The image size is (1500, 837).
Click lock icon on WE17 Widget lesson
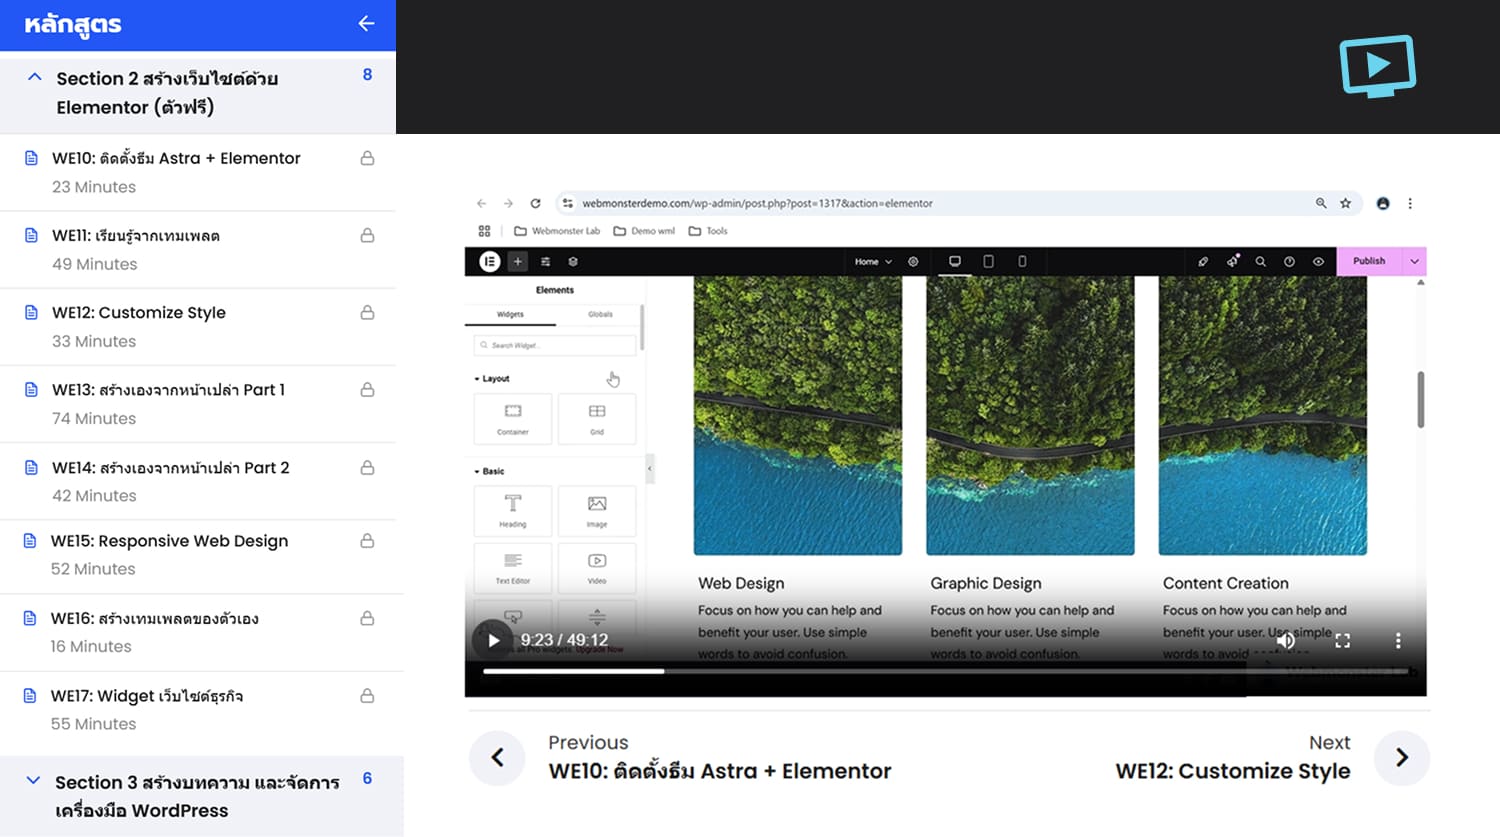tap(367, 695)
